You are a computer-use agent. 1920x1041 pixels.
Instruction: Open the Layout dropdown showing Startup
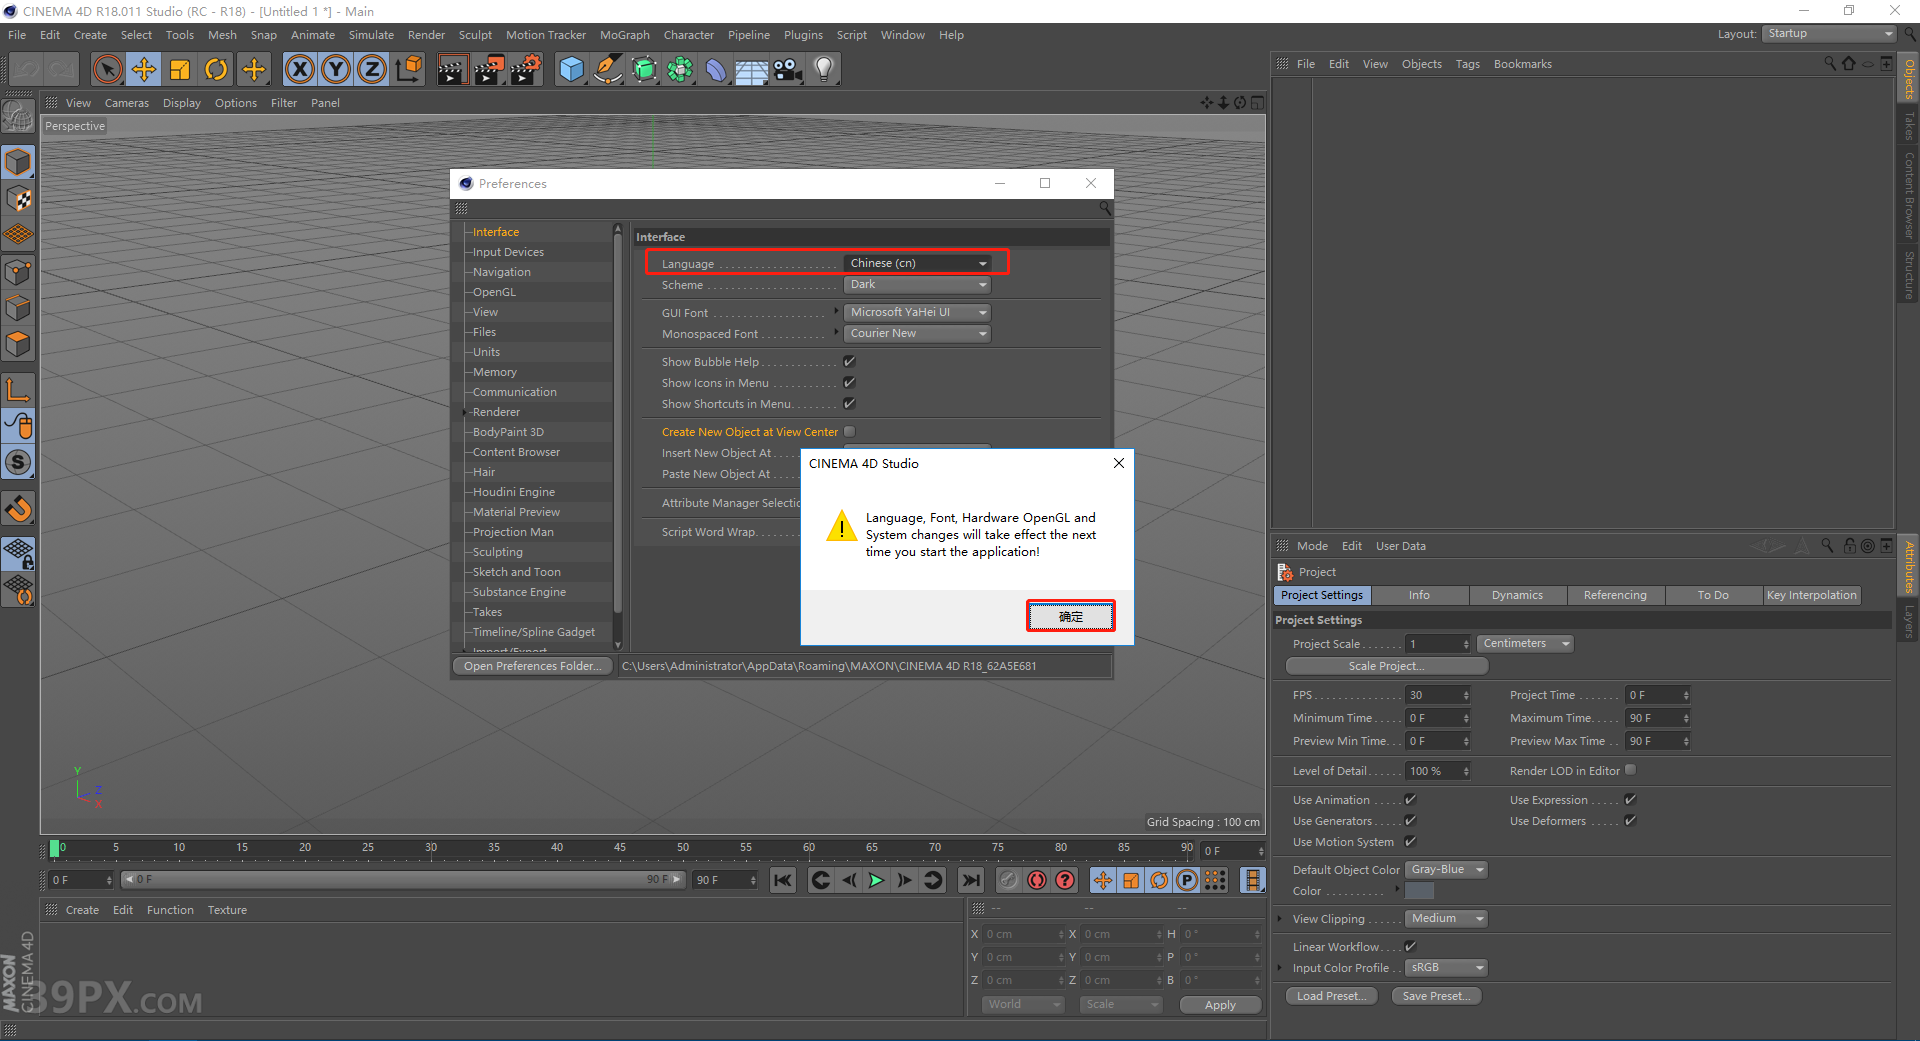(1828, 33)
